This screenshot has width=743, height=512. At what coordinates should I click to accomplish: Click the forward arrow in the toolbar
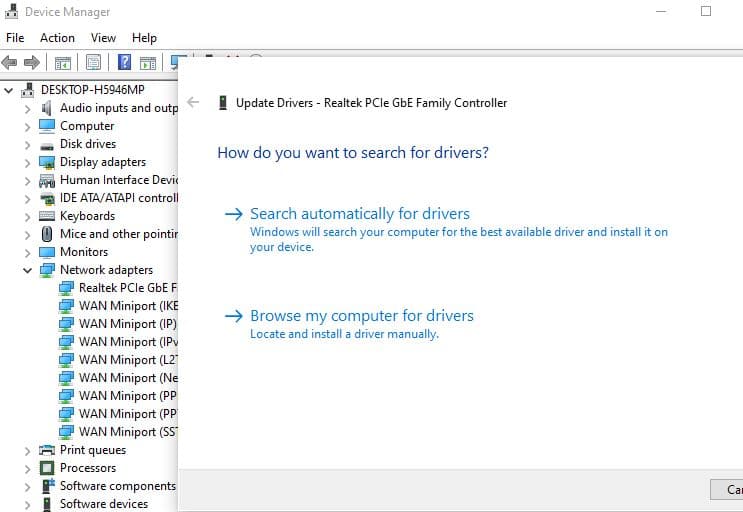click(x=32, y=62)
